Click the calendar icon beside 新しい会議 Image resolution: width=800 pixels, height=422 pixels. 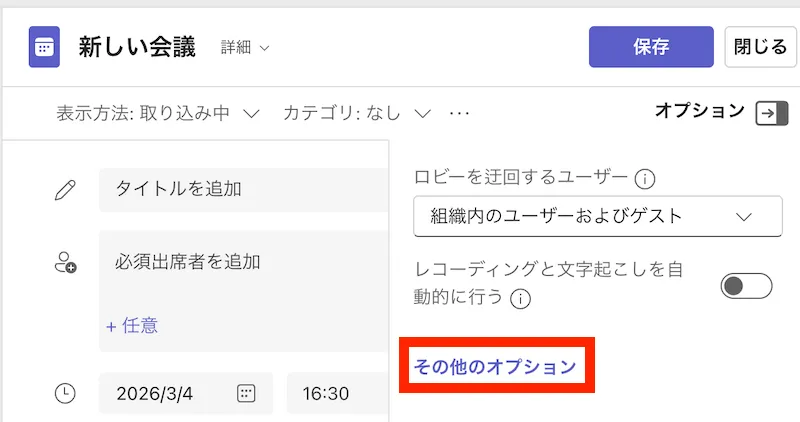45,47
